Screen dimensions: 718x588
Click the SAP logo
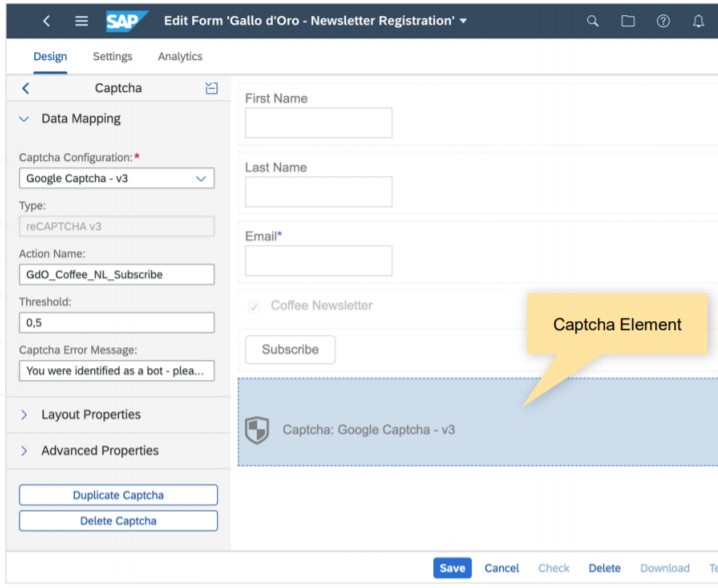[x=126, y=21]
